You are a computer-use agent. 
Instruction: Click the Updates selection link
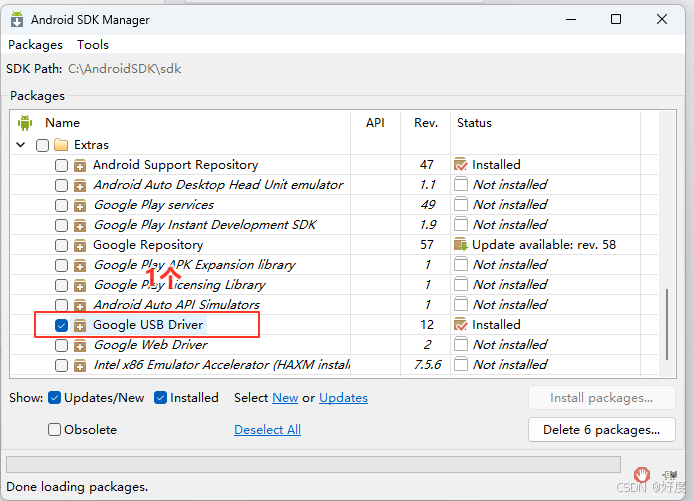pyautogui.click(x=343, y=398)
